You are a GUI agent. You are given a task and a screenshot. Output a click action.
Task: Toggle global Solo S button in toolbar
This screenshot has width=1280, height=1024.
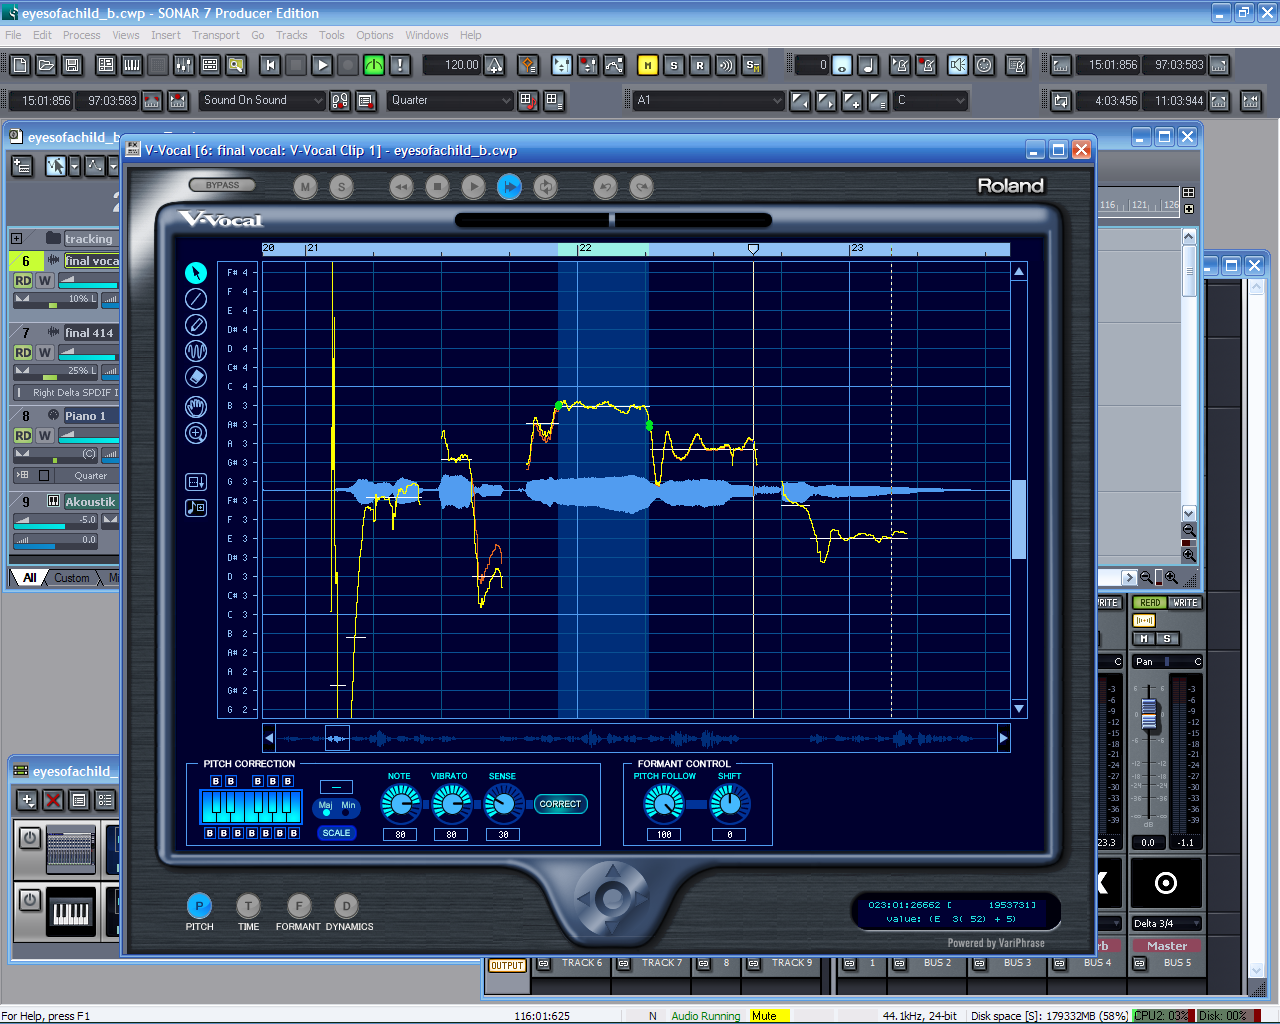click(x=674, y=65)
